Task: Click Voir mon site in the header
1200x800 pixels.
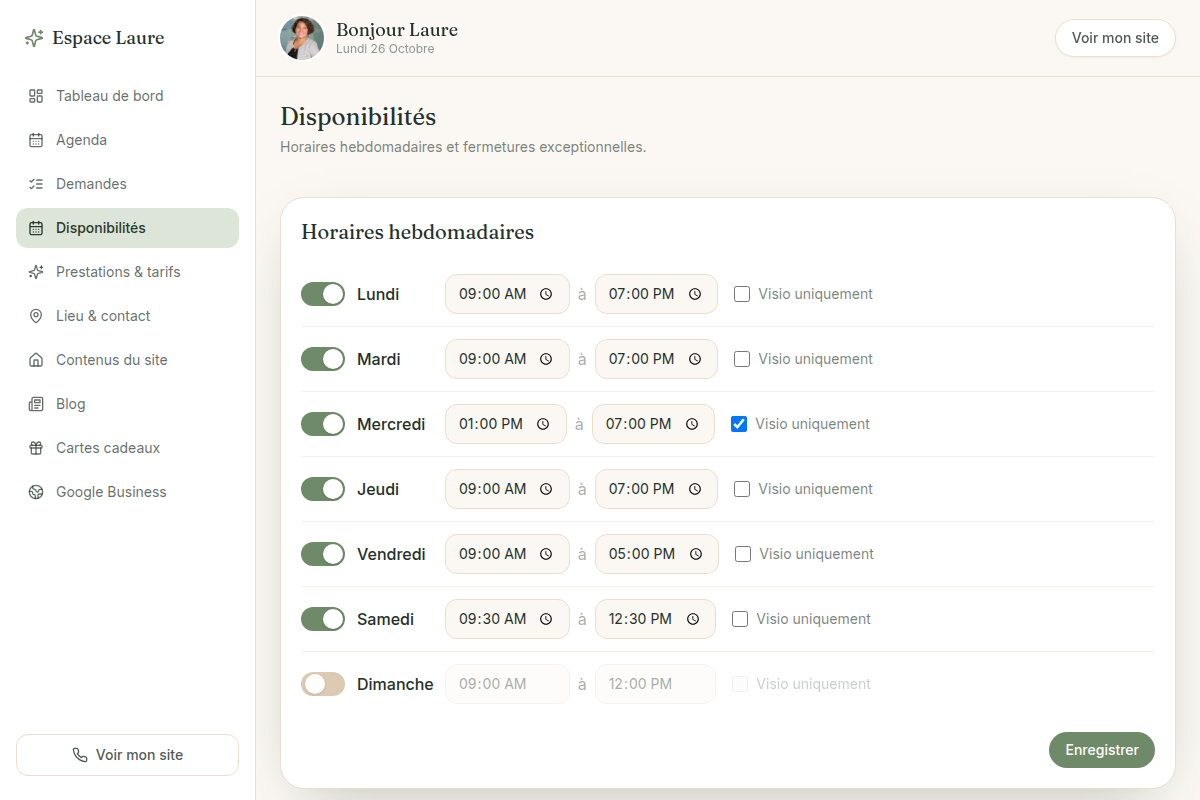Action: [x=1115, y=38]
